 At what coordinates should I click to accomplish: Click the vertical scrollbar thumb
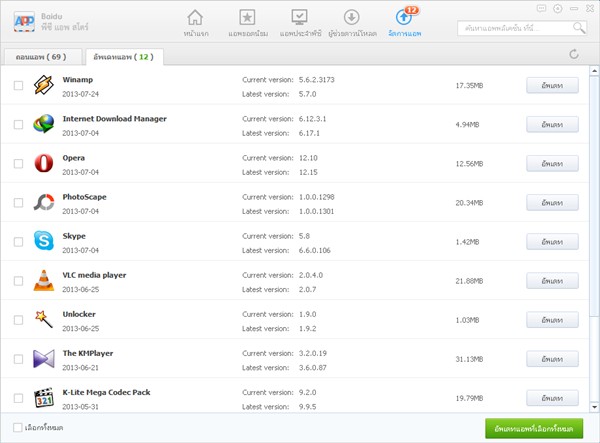tap(594, 196)
